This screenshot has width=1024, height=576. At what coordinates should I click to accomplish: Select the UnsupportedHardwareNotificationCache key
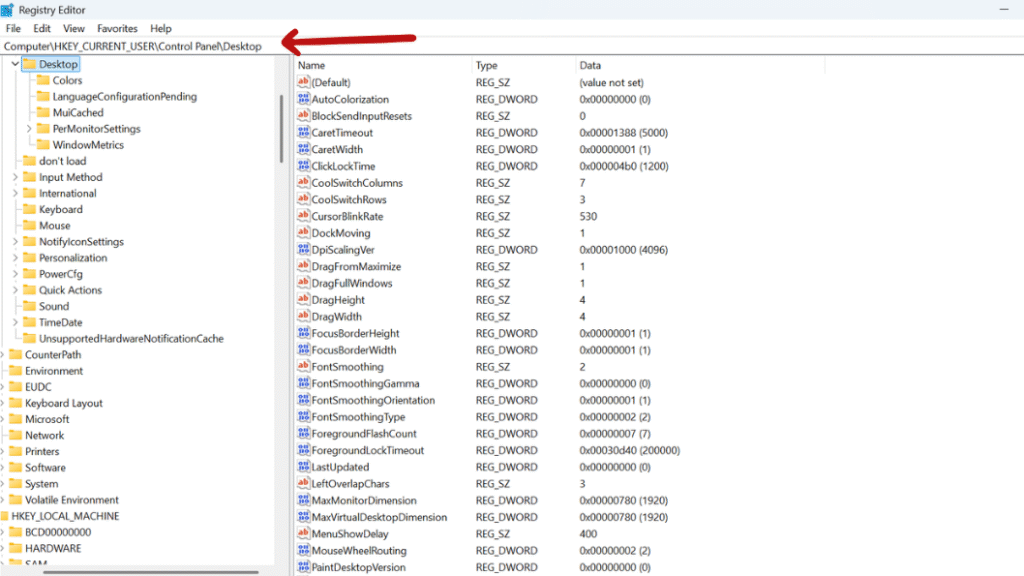[131, 338]
